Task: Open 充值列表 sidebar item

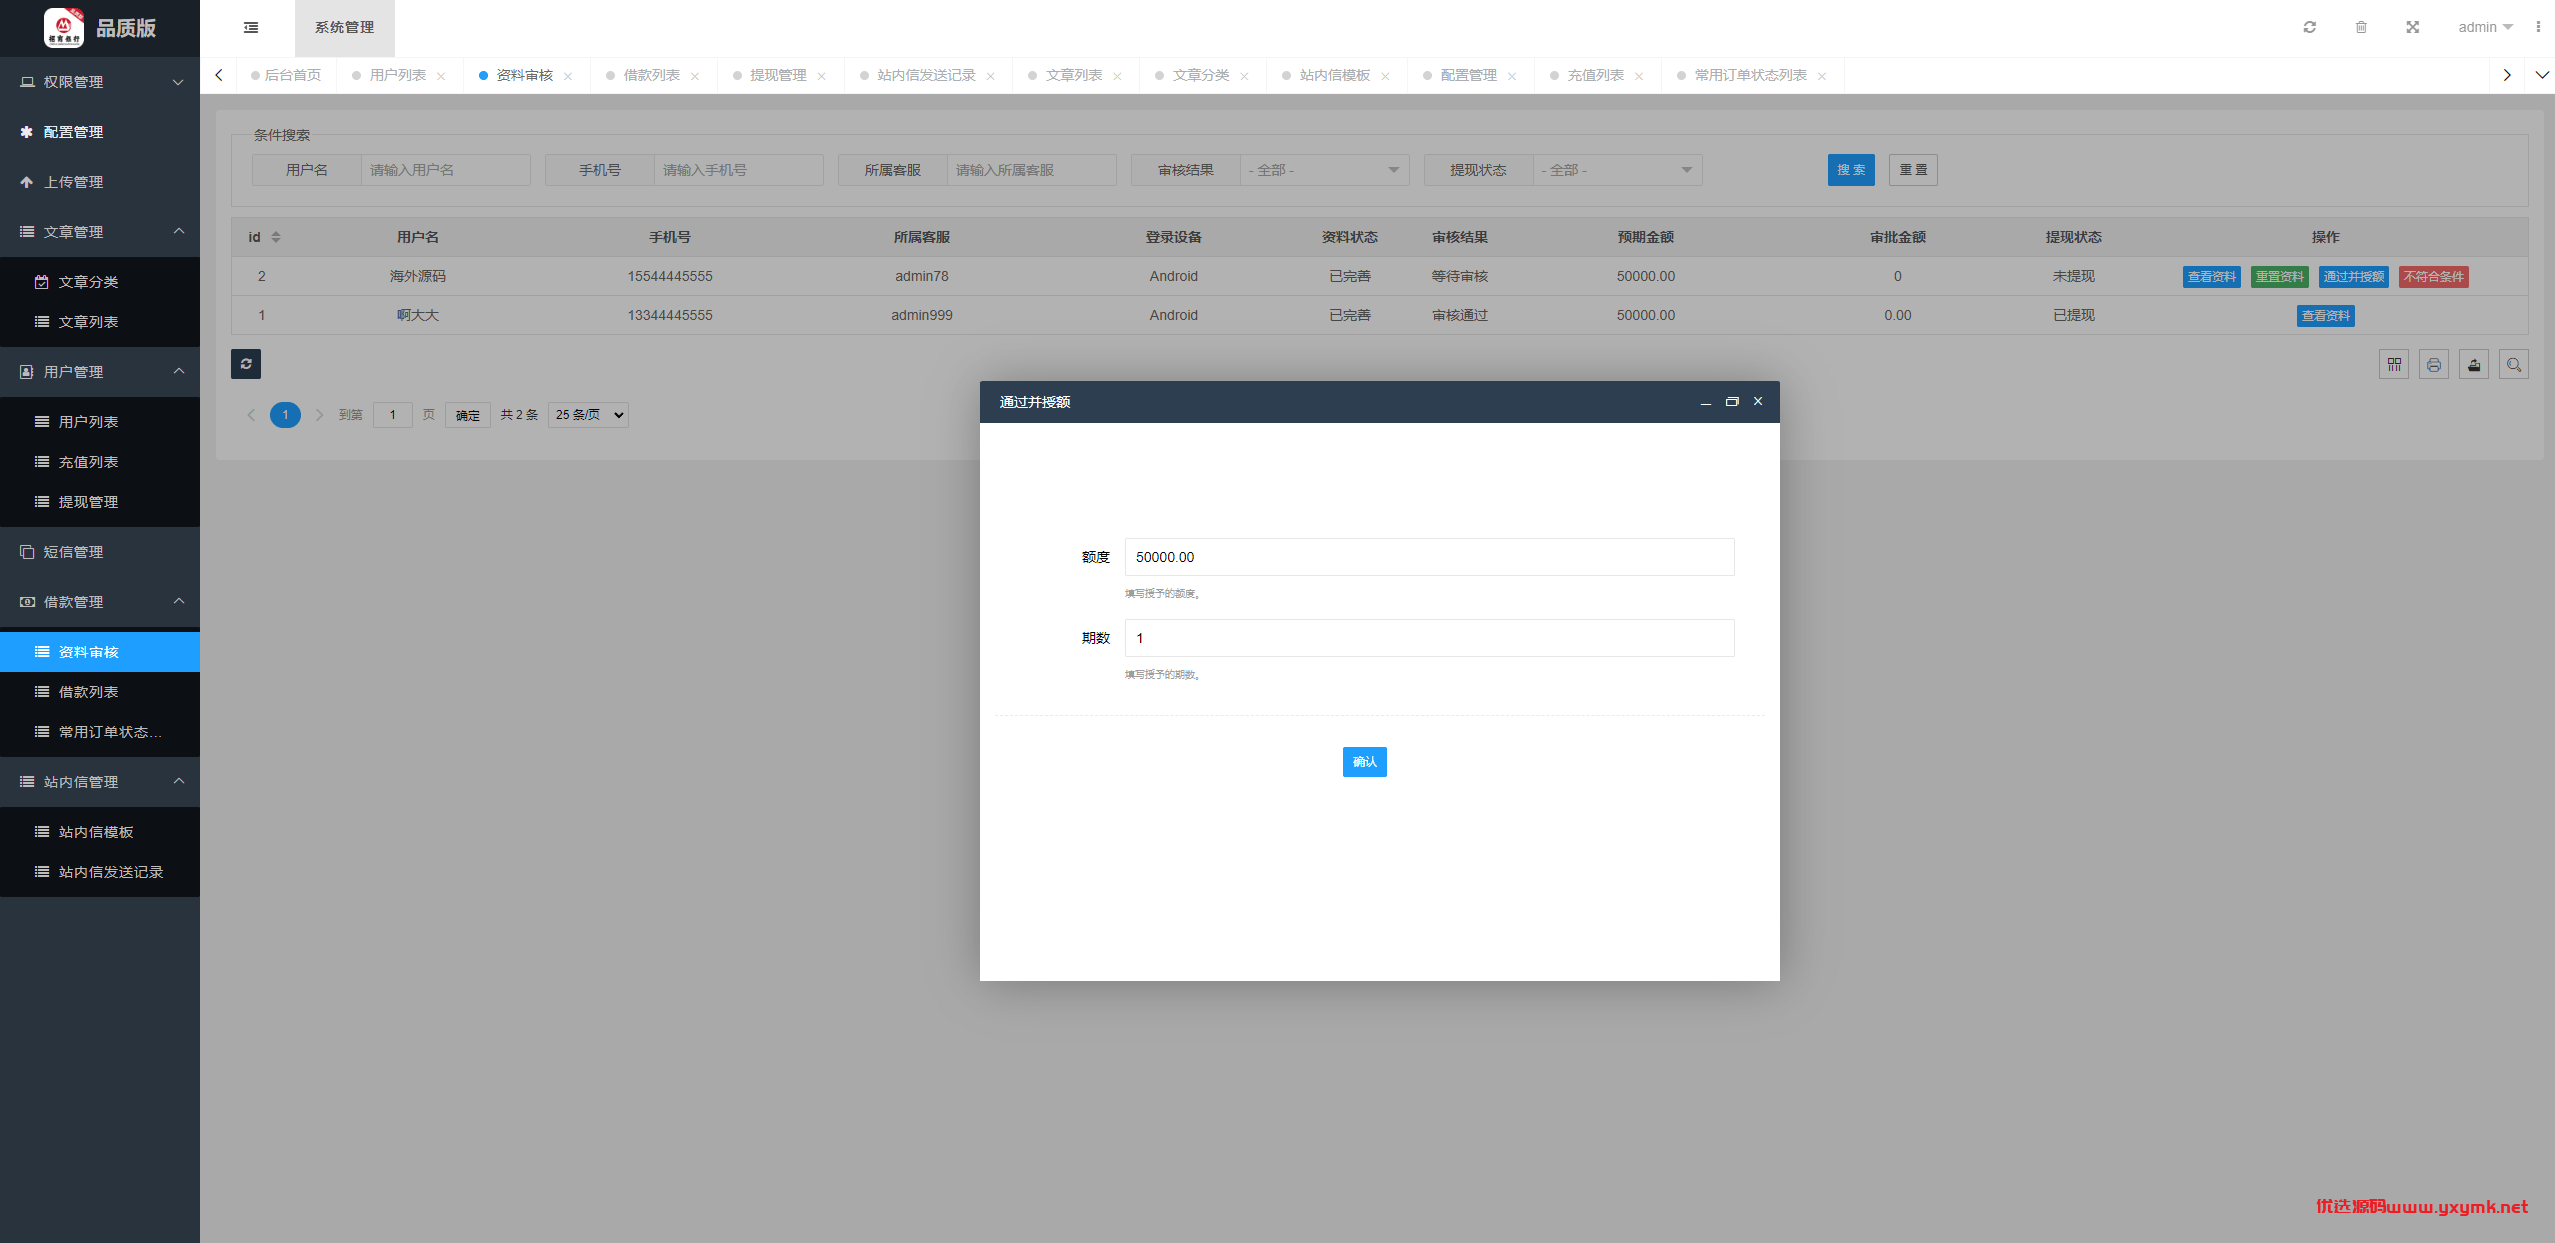Action: pos(100,462)
